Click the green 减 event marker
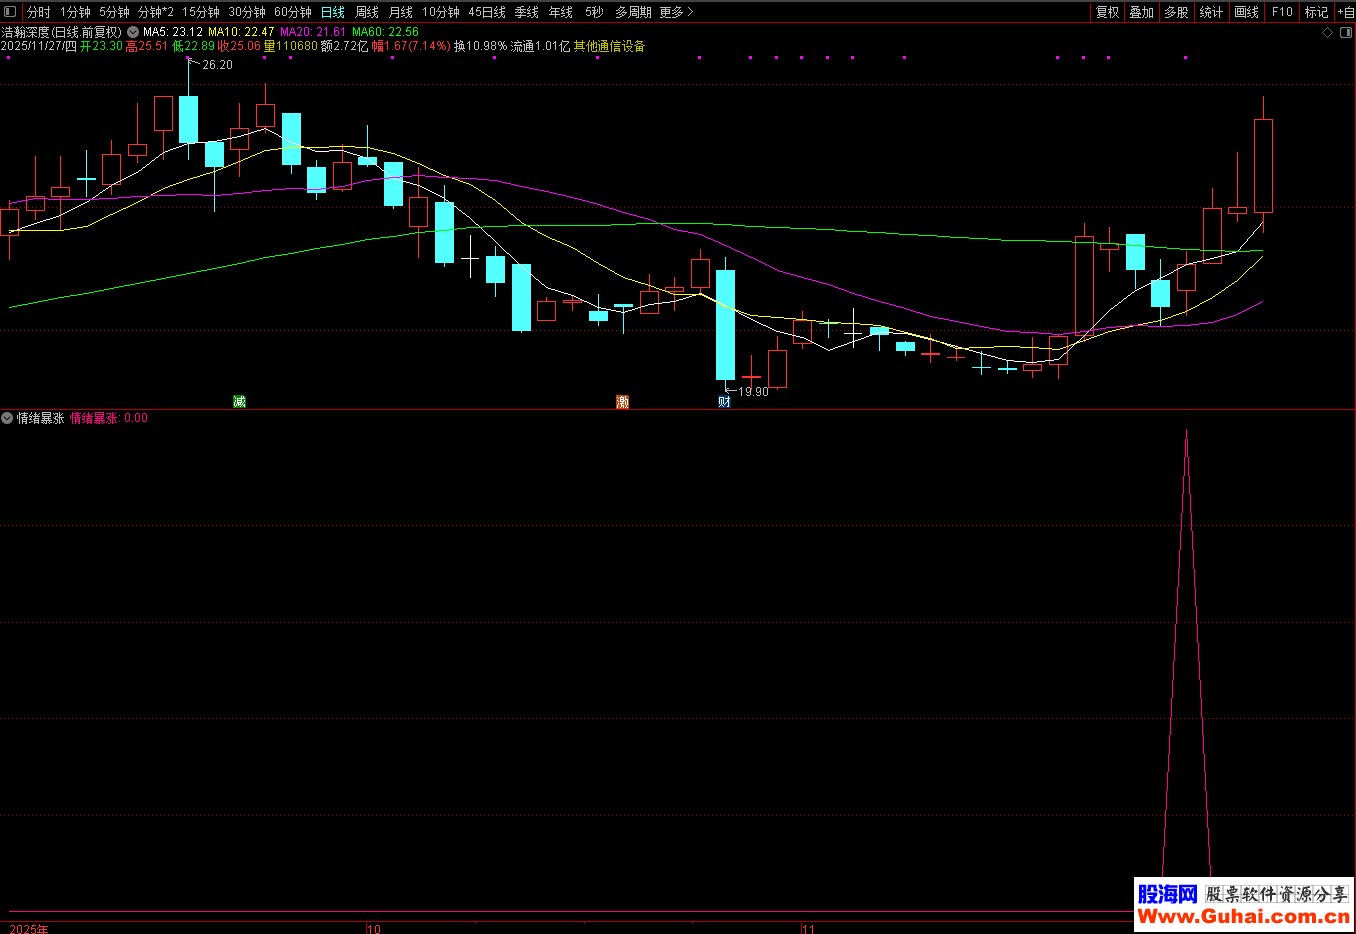This screenshot has height=934, width=1356. 239,402
